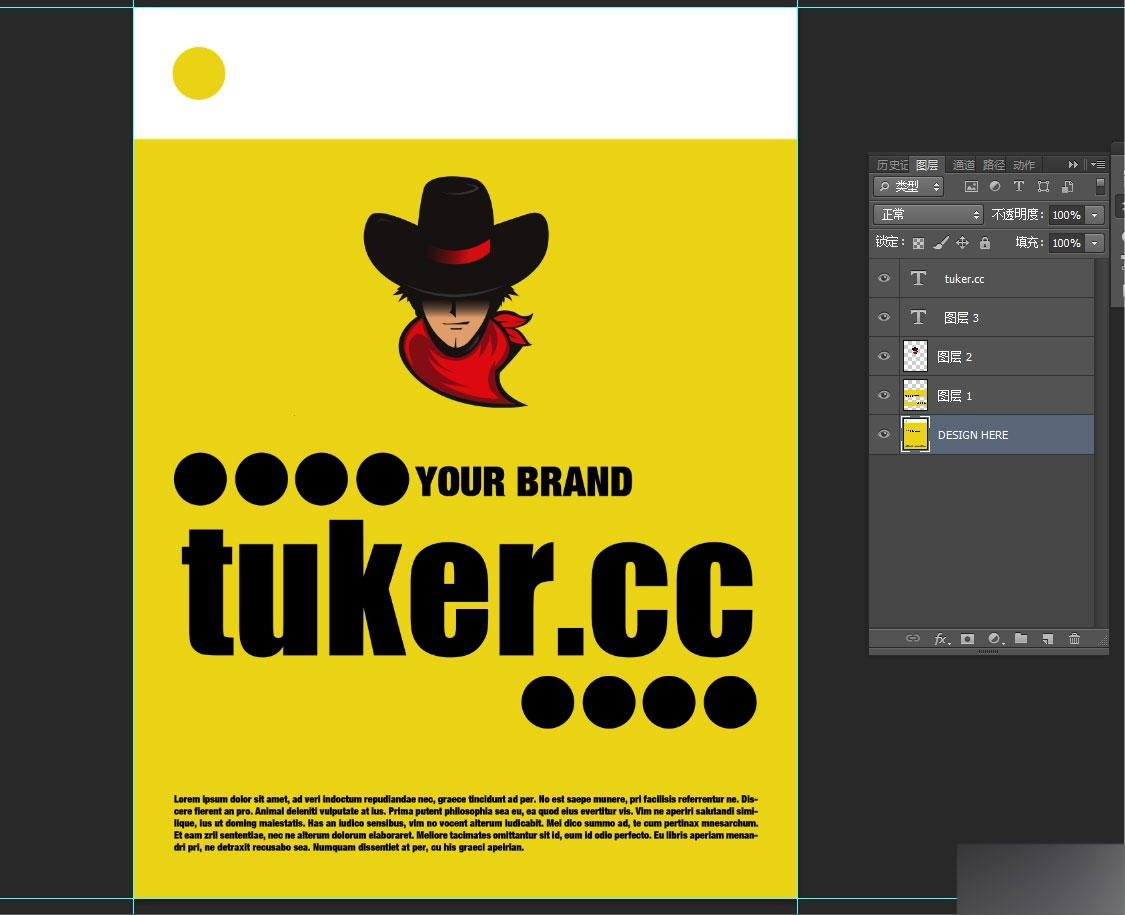Hide the 图层 2 layer

coord(884,357)
